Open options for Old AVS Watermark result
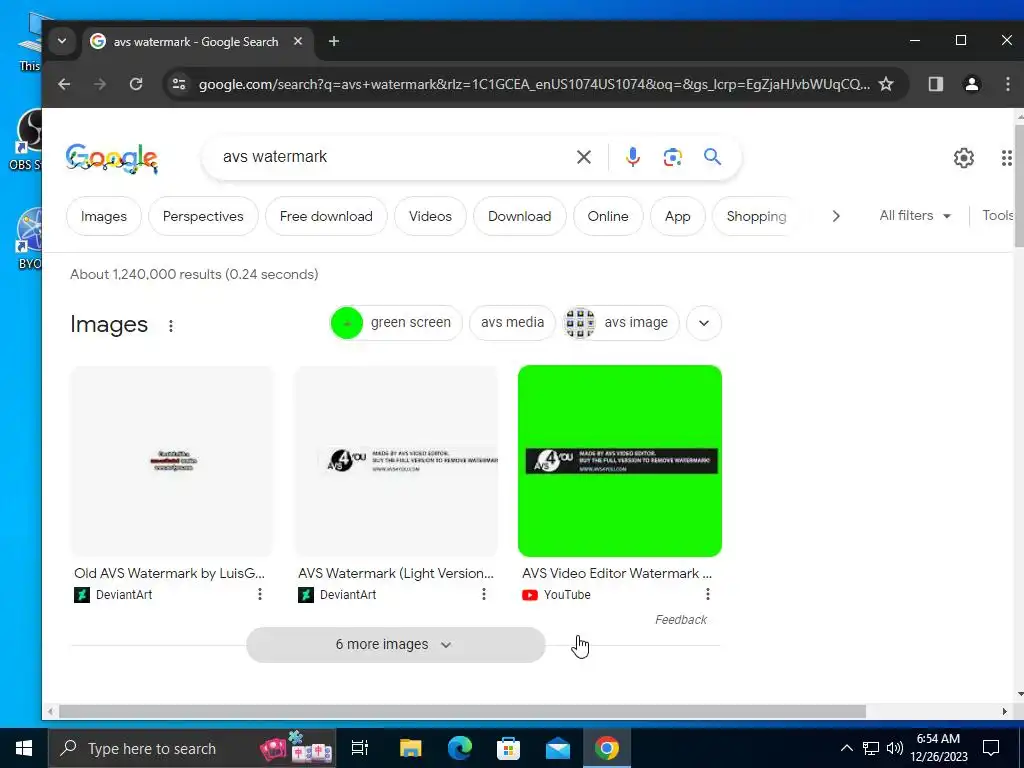 point(259,594)
